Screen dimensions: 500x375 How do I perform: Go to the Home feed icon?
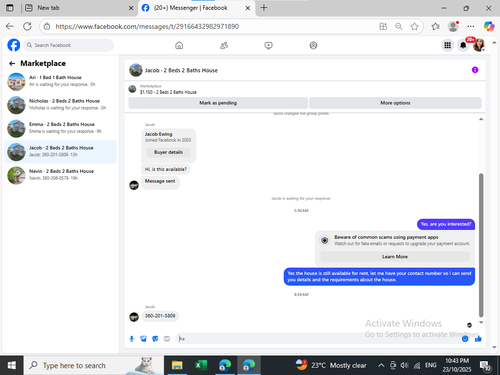(x=179, y=45)
